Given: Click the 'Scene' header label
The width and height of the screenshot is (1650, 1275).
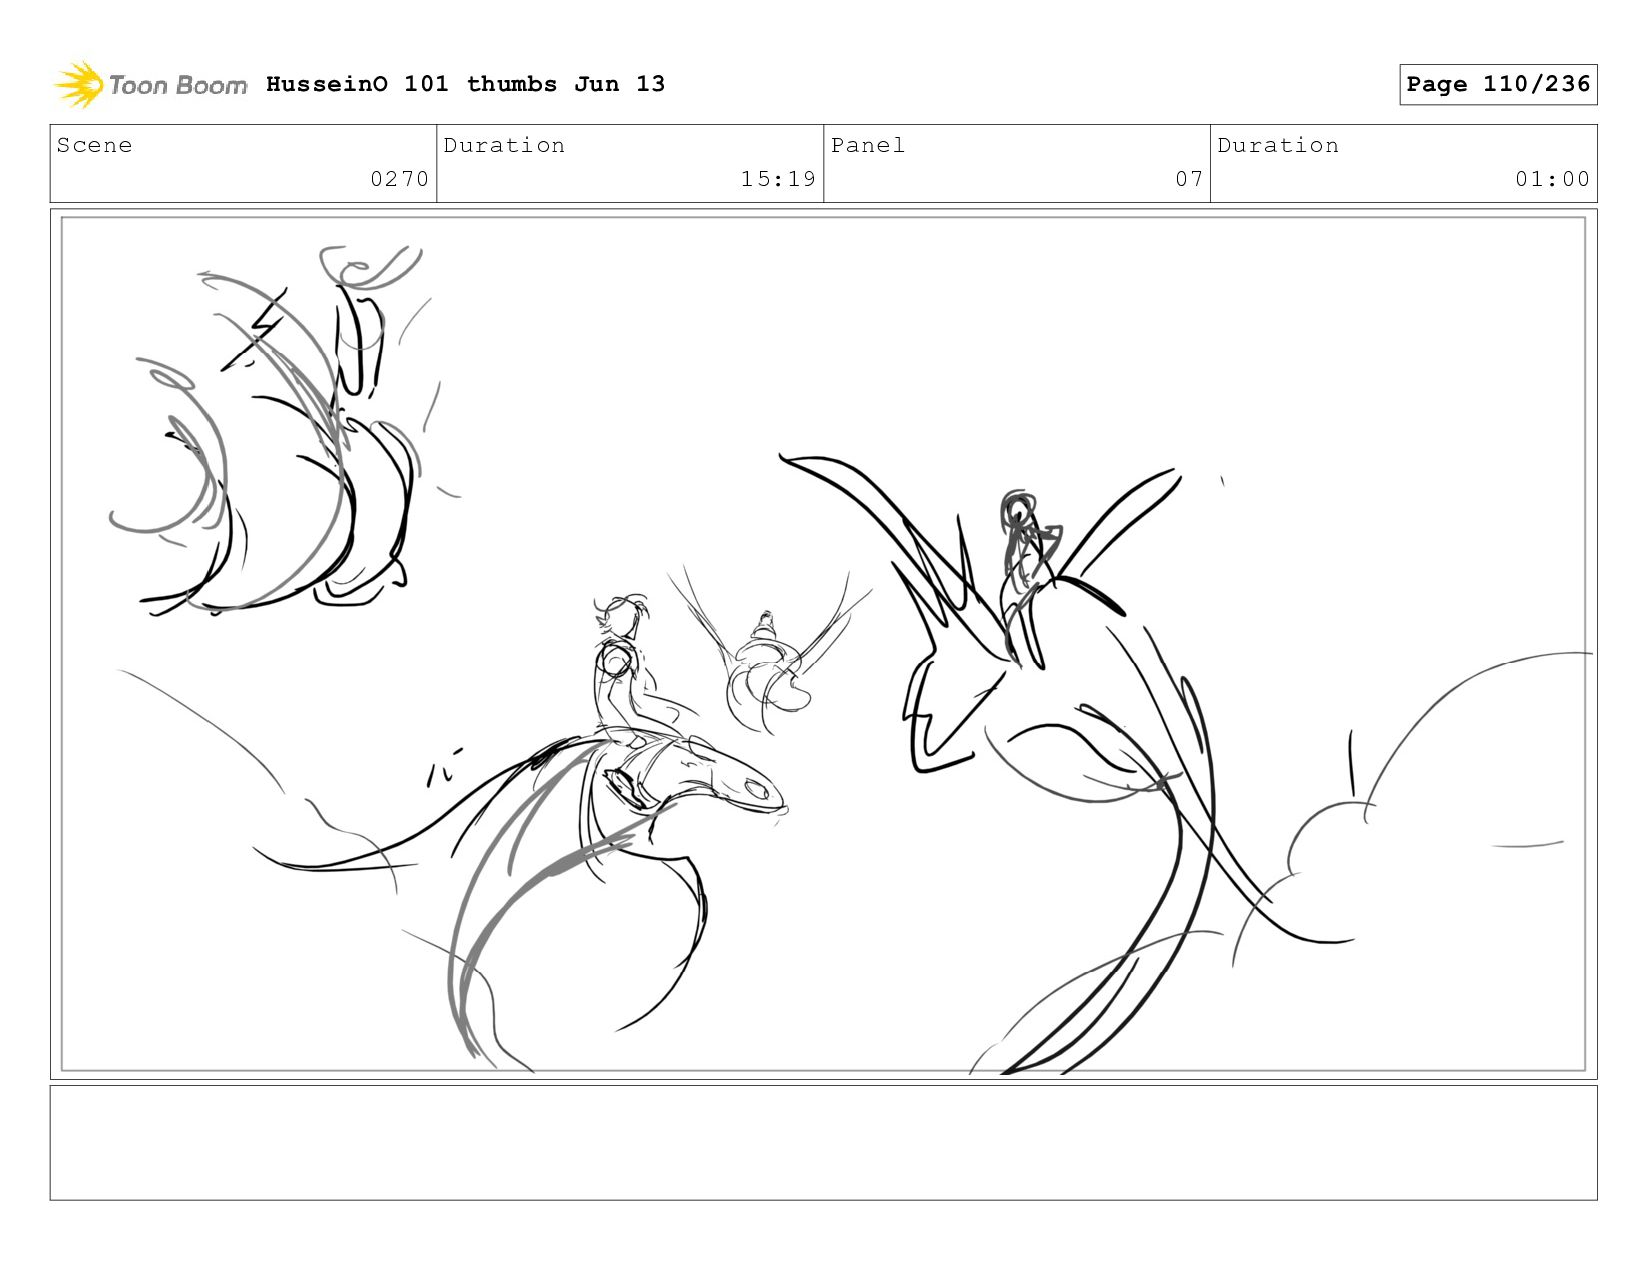Looking at the screenshot, I should coord(94,145).
